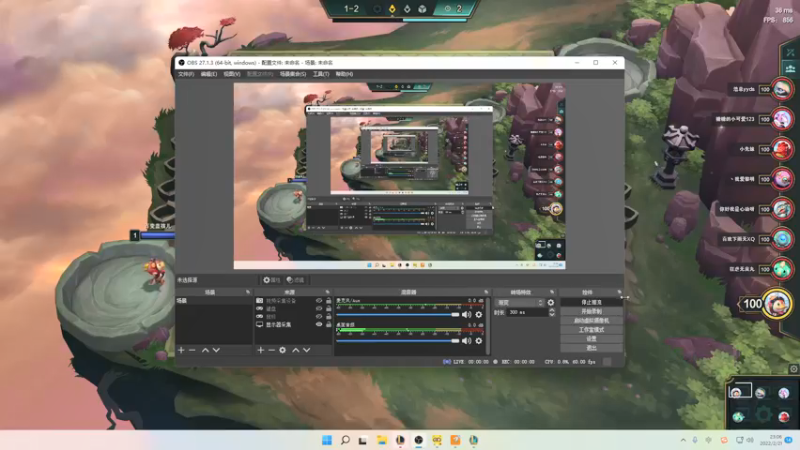Move source up in Sources panel
This screenshot has height=450, width=800.
click(295, 350)
